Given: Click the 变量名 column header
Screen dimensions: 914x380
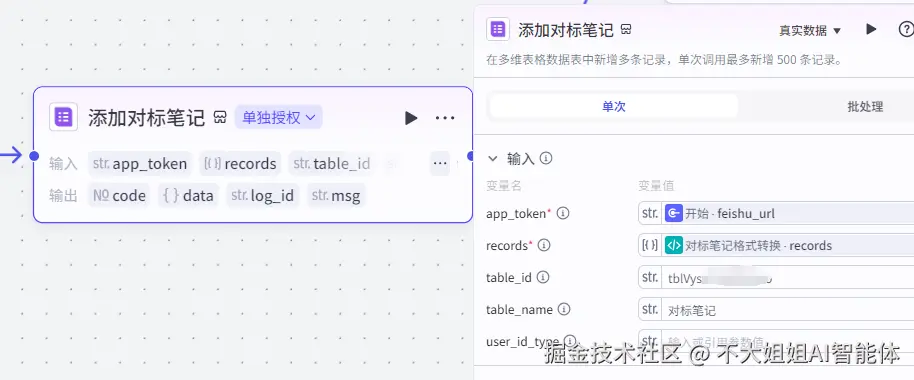Looking at the screenshot, I should pos(504,186).
